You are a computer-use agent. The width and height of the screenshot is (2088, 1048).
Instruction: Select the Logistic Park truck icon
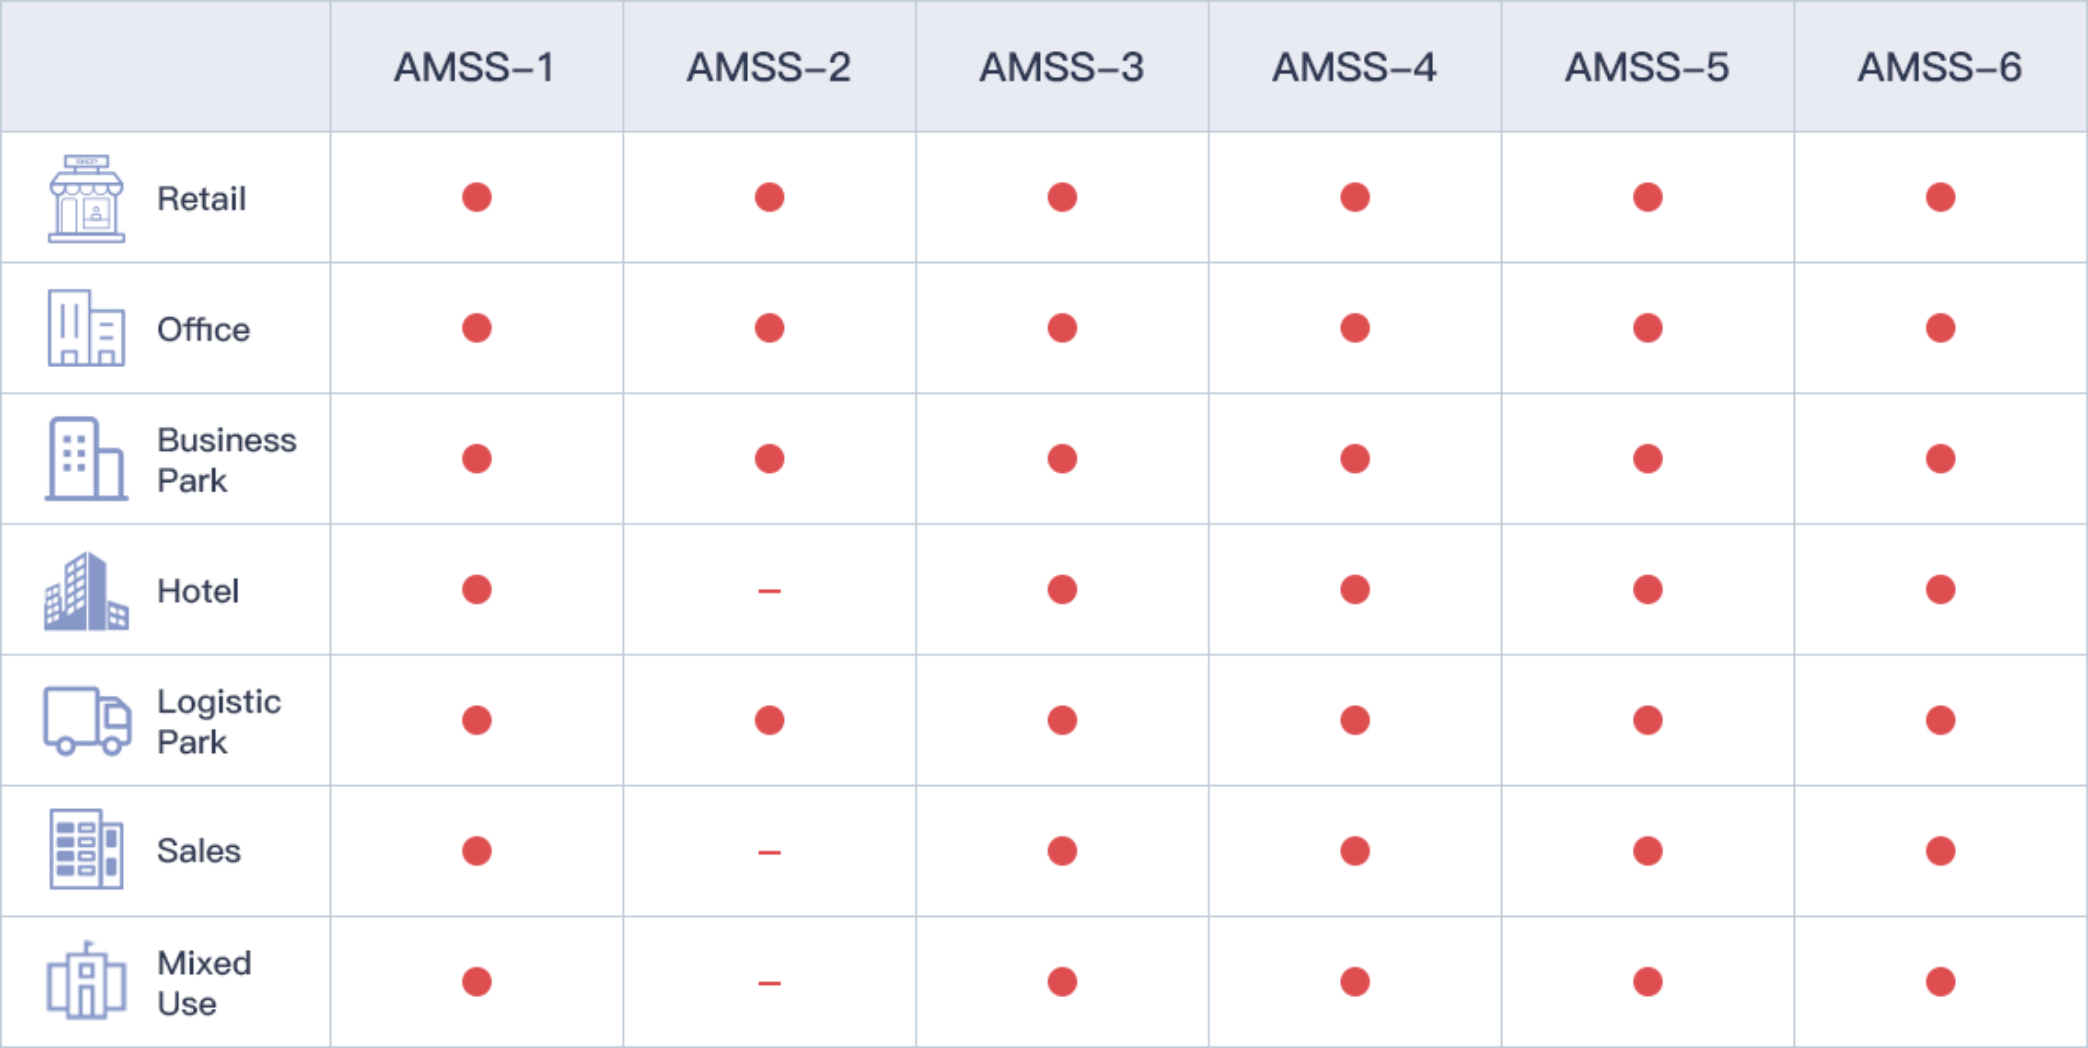pos(87,720)
